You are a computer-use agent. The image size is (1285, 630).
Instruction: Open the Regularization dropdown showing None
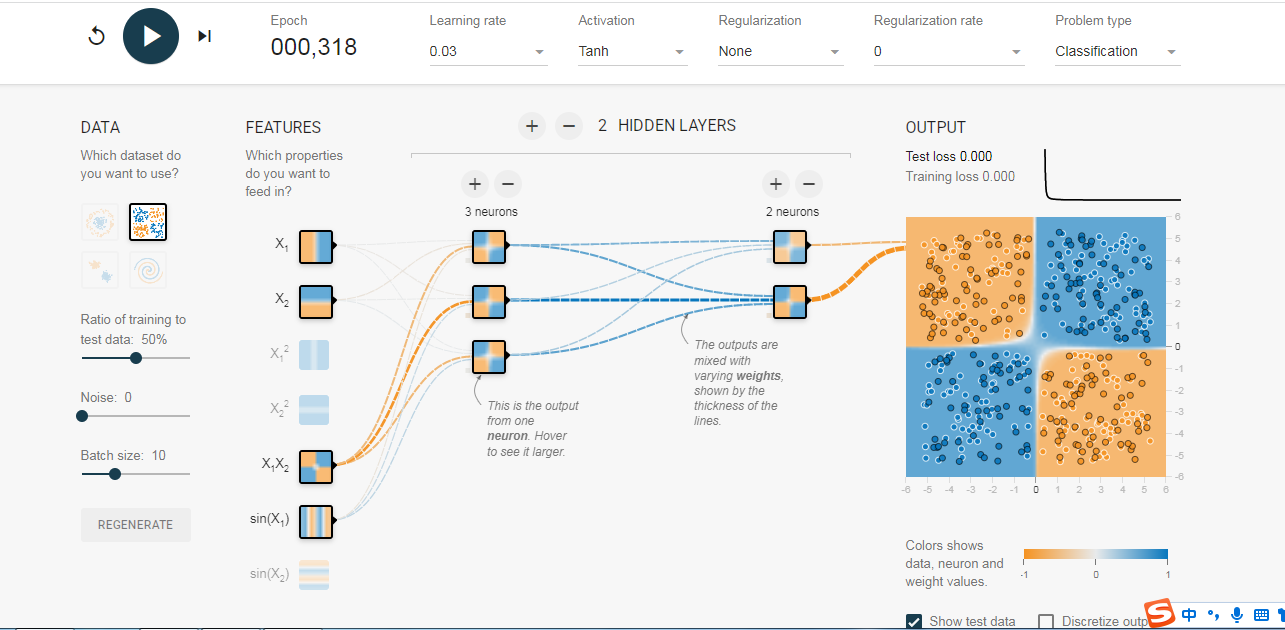click(780, 51)
